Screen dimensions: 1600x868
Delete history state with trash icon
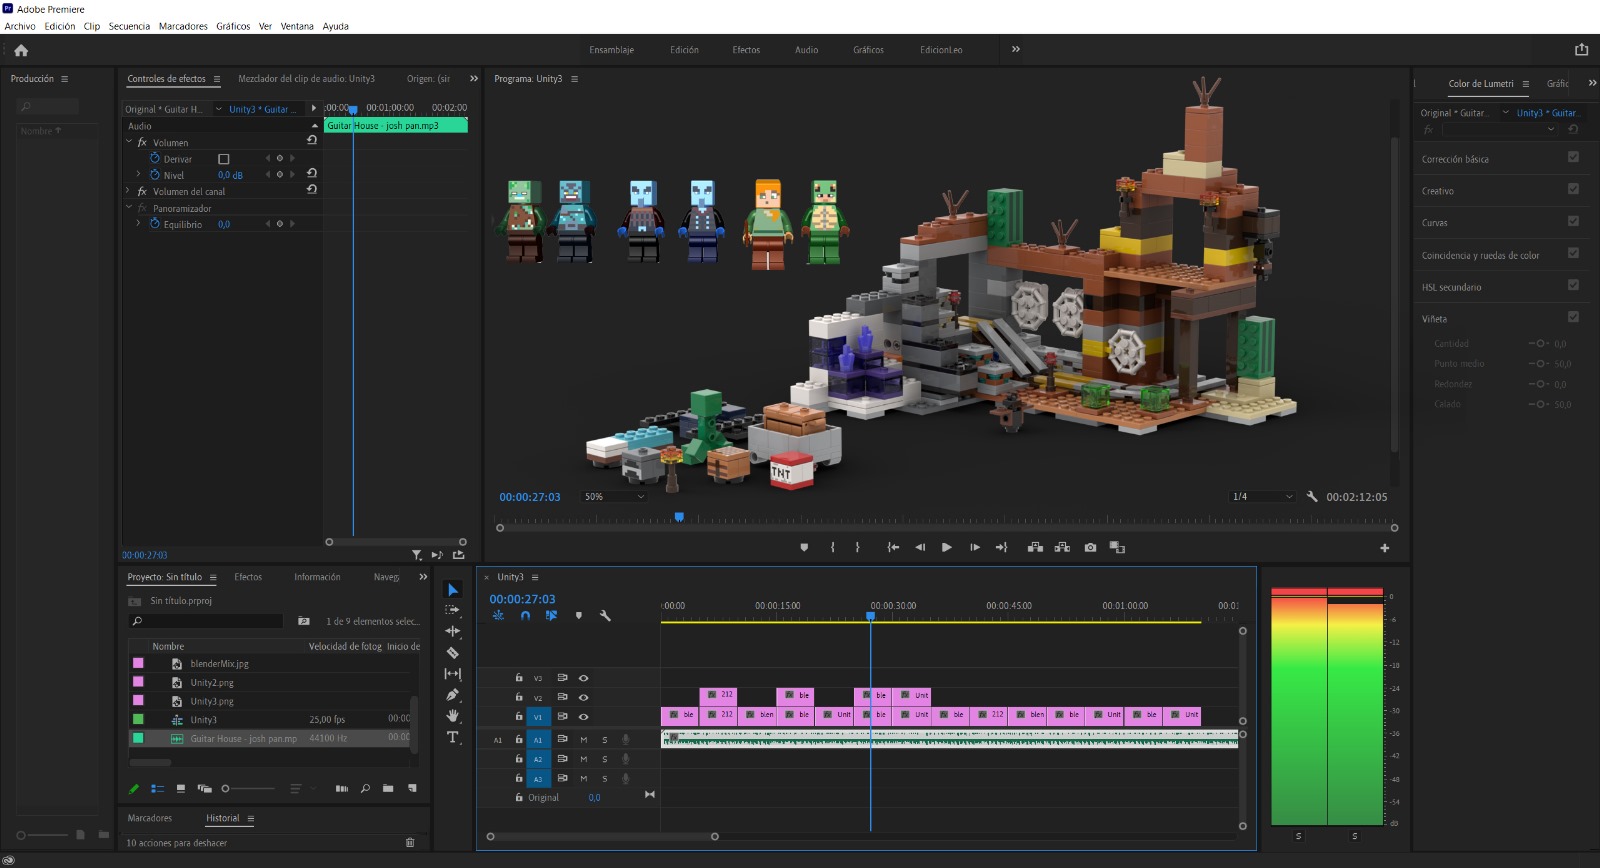[x=410, y=842]
